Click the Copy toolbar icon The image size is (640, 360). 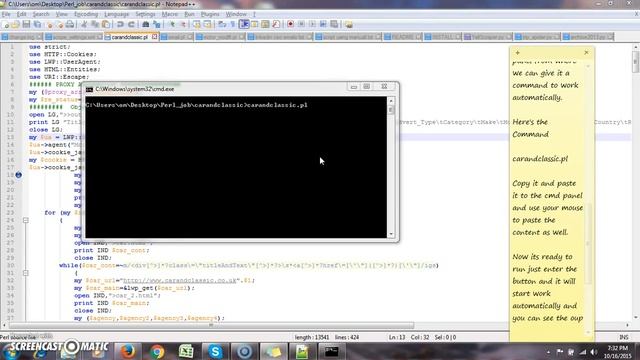[95, 24]
